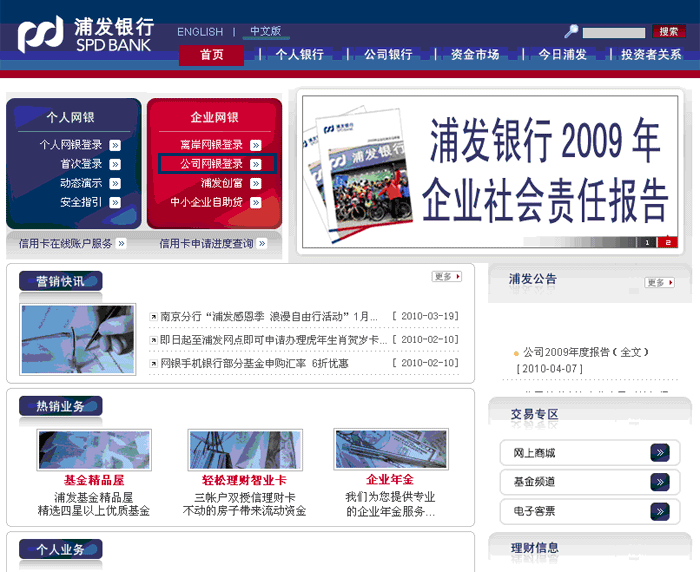
Task: Click the search key icon
Action: pyautogui.click(x=571, y=31)
